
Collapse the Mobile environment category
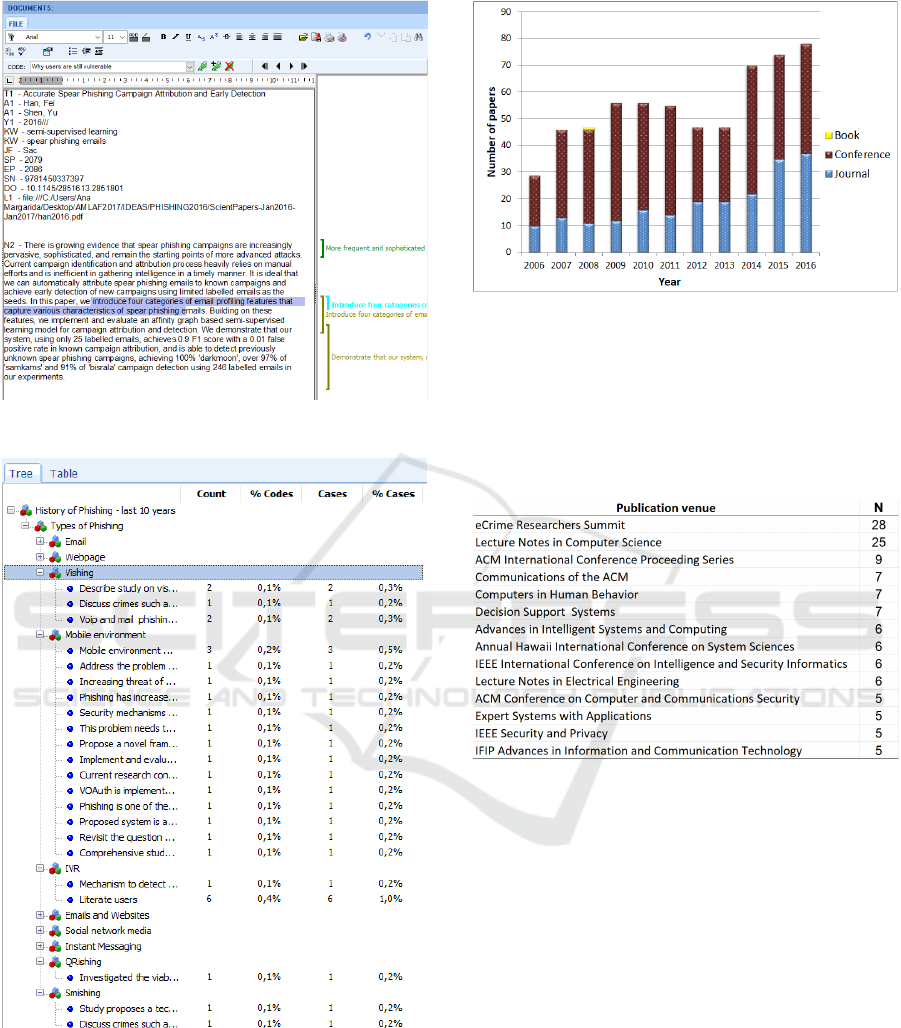click(41, 635)
